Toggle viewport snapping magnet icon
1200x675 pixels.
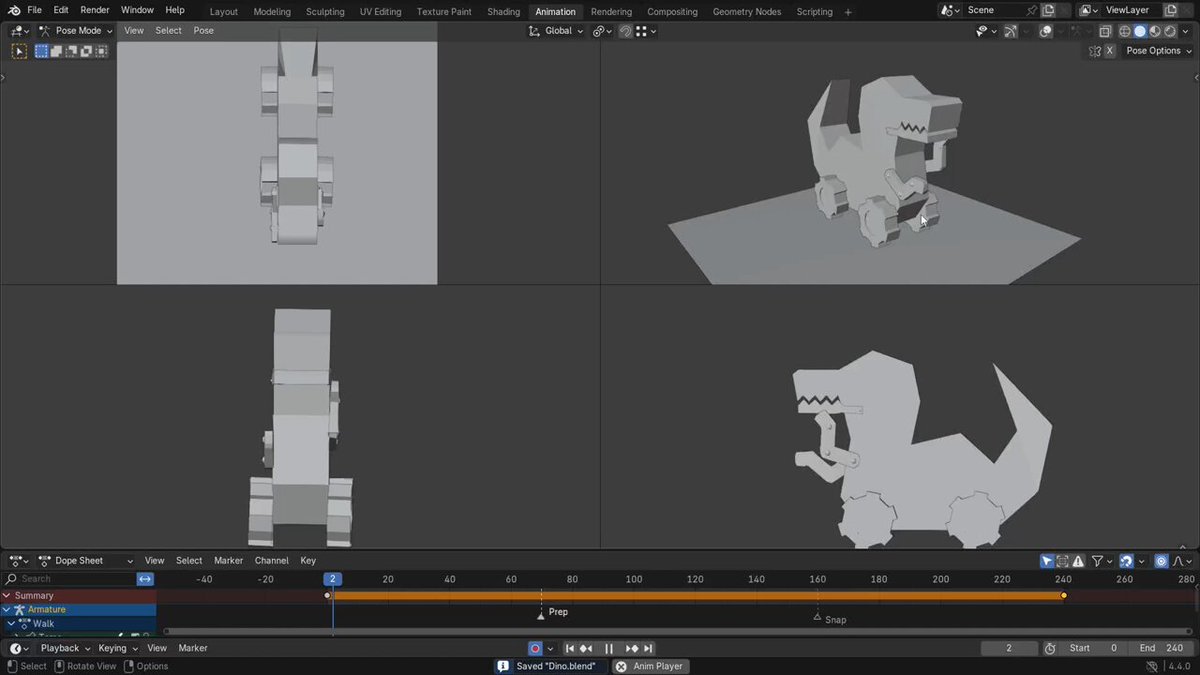[x=625, y=31]
